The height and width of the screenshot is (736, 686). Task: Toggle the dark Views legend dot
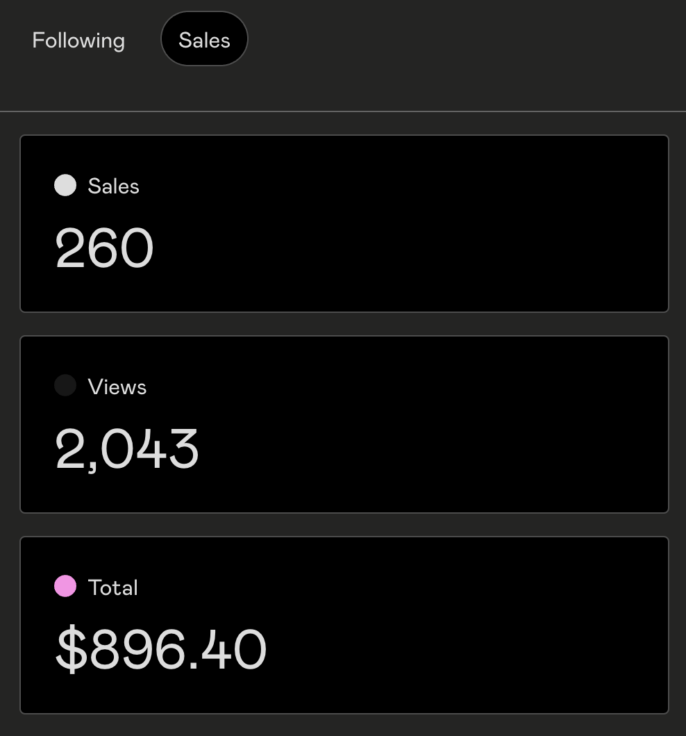65,386
